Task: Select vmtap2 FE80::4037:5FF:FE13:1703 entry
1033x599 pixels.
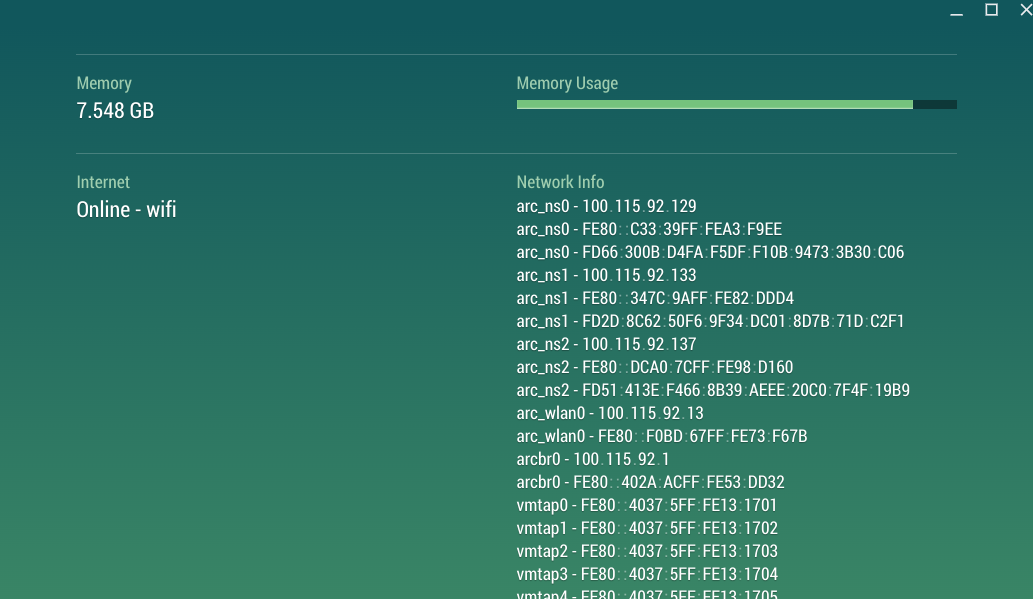Action: (647, 551)
